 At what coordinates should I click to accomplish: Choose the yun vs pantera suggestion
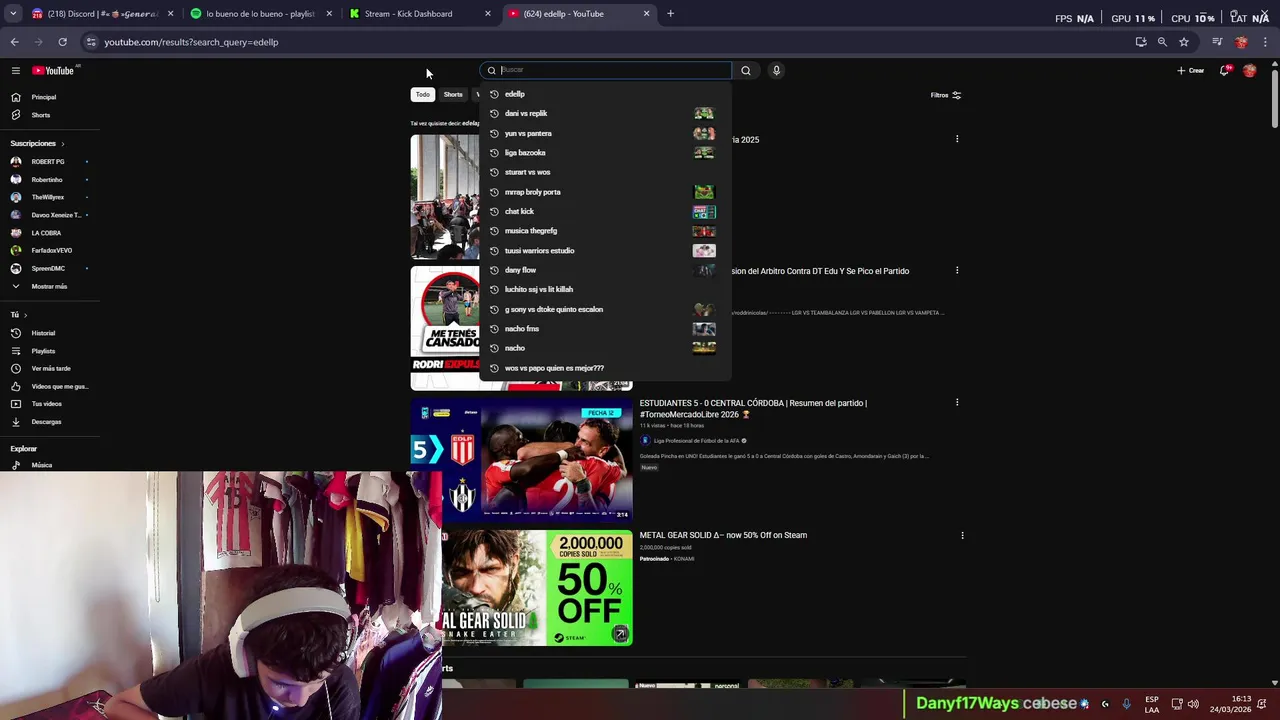(x=606, y=133)
